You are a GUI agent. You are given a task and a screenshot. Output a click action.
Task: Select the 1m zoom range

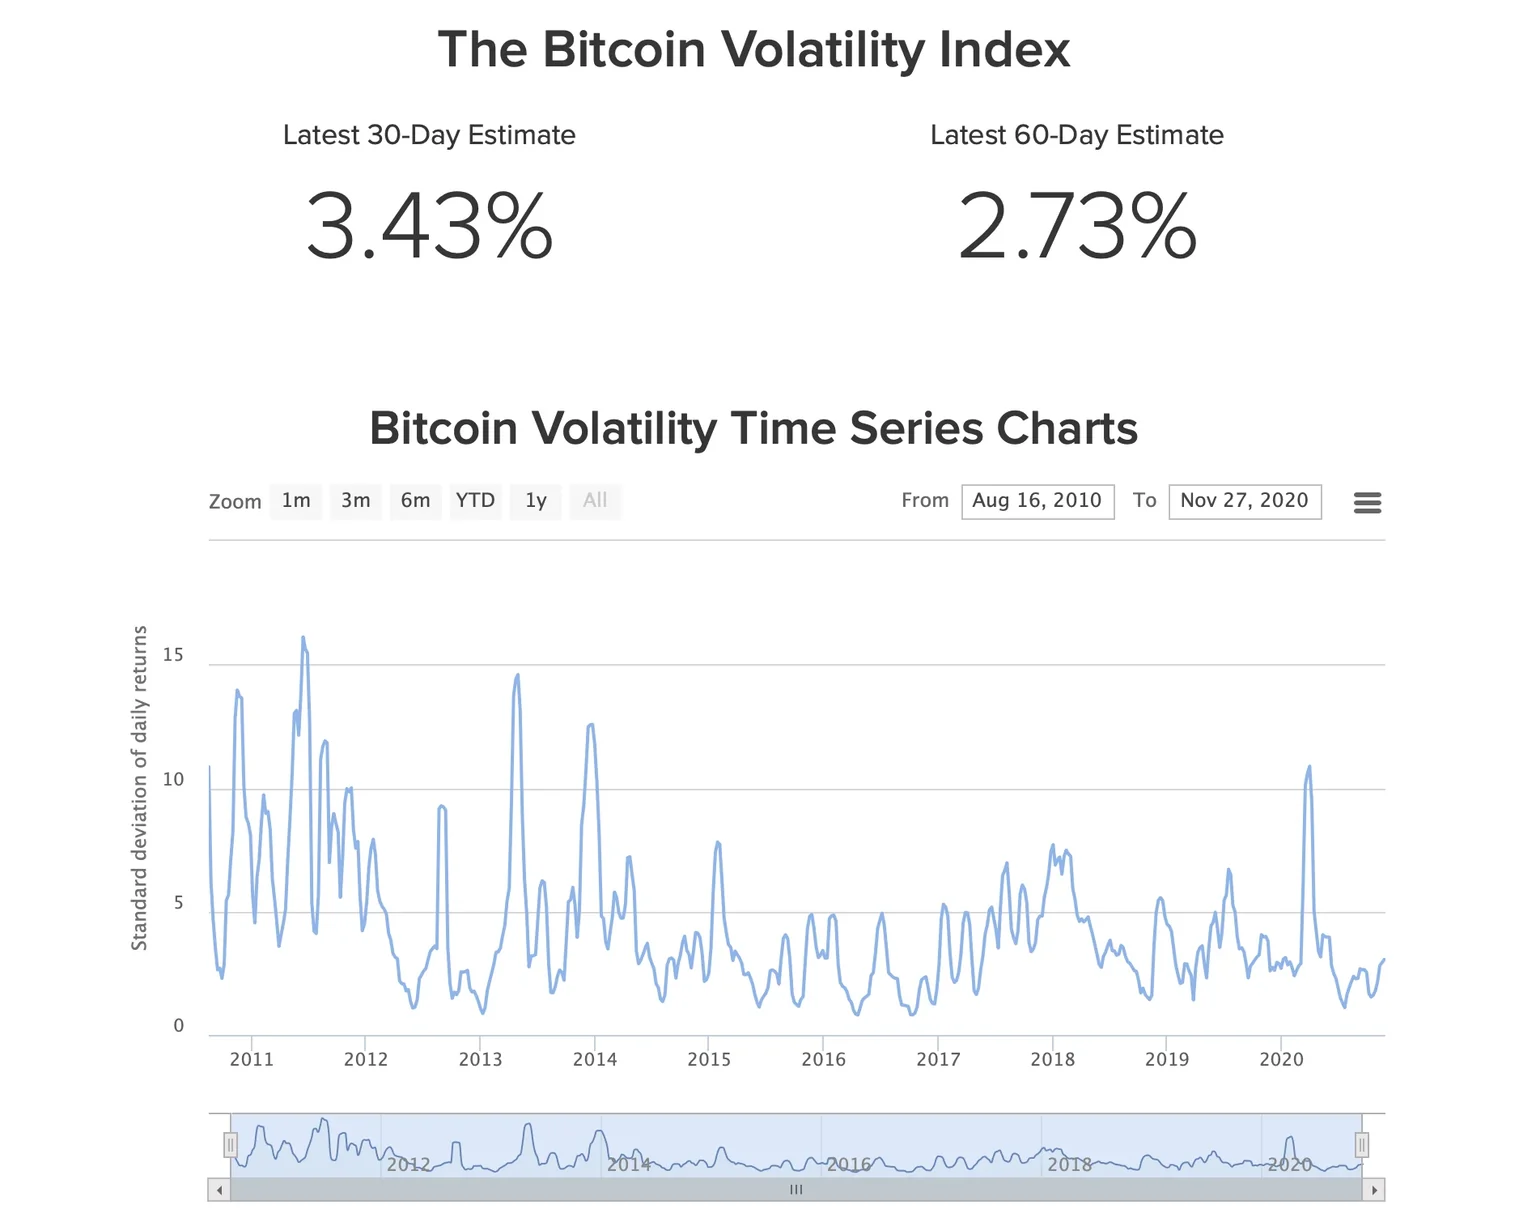point(296,501)
